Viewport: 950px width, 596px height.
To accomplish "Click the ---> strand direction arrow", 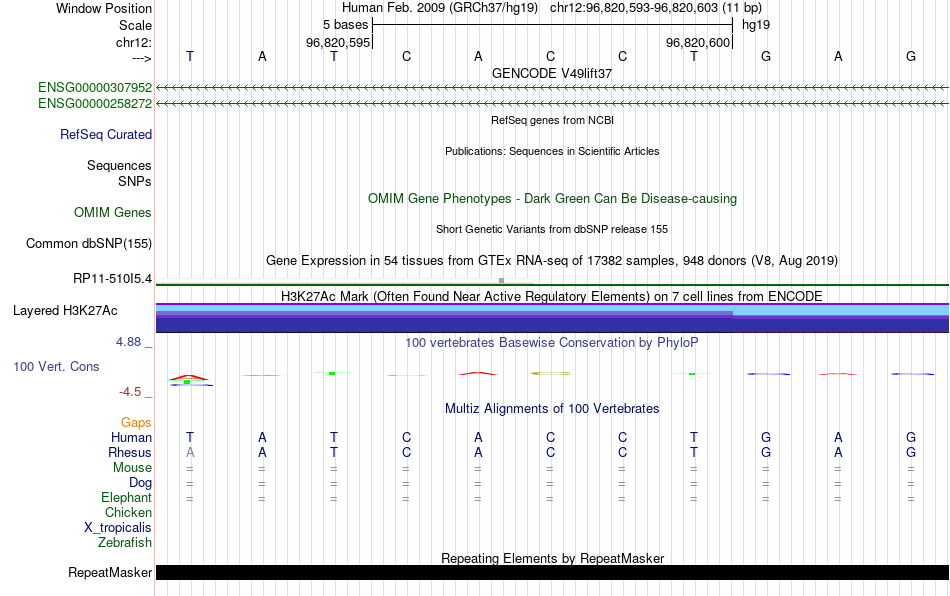I will click(x=142, y=58).
